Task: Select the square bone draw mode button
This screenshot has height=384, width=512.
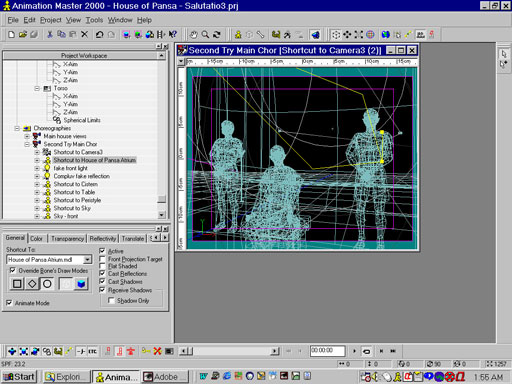Action: (17, 284)
